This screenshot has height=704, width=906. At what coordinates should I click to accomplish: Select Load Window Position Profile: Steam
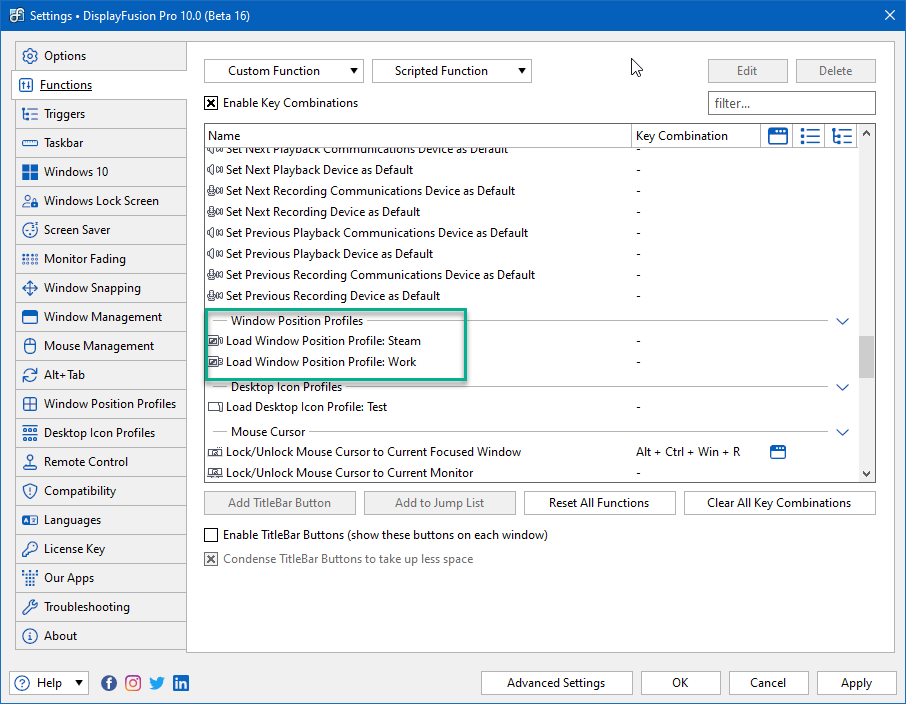(x=532, y=341)
